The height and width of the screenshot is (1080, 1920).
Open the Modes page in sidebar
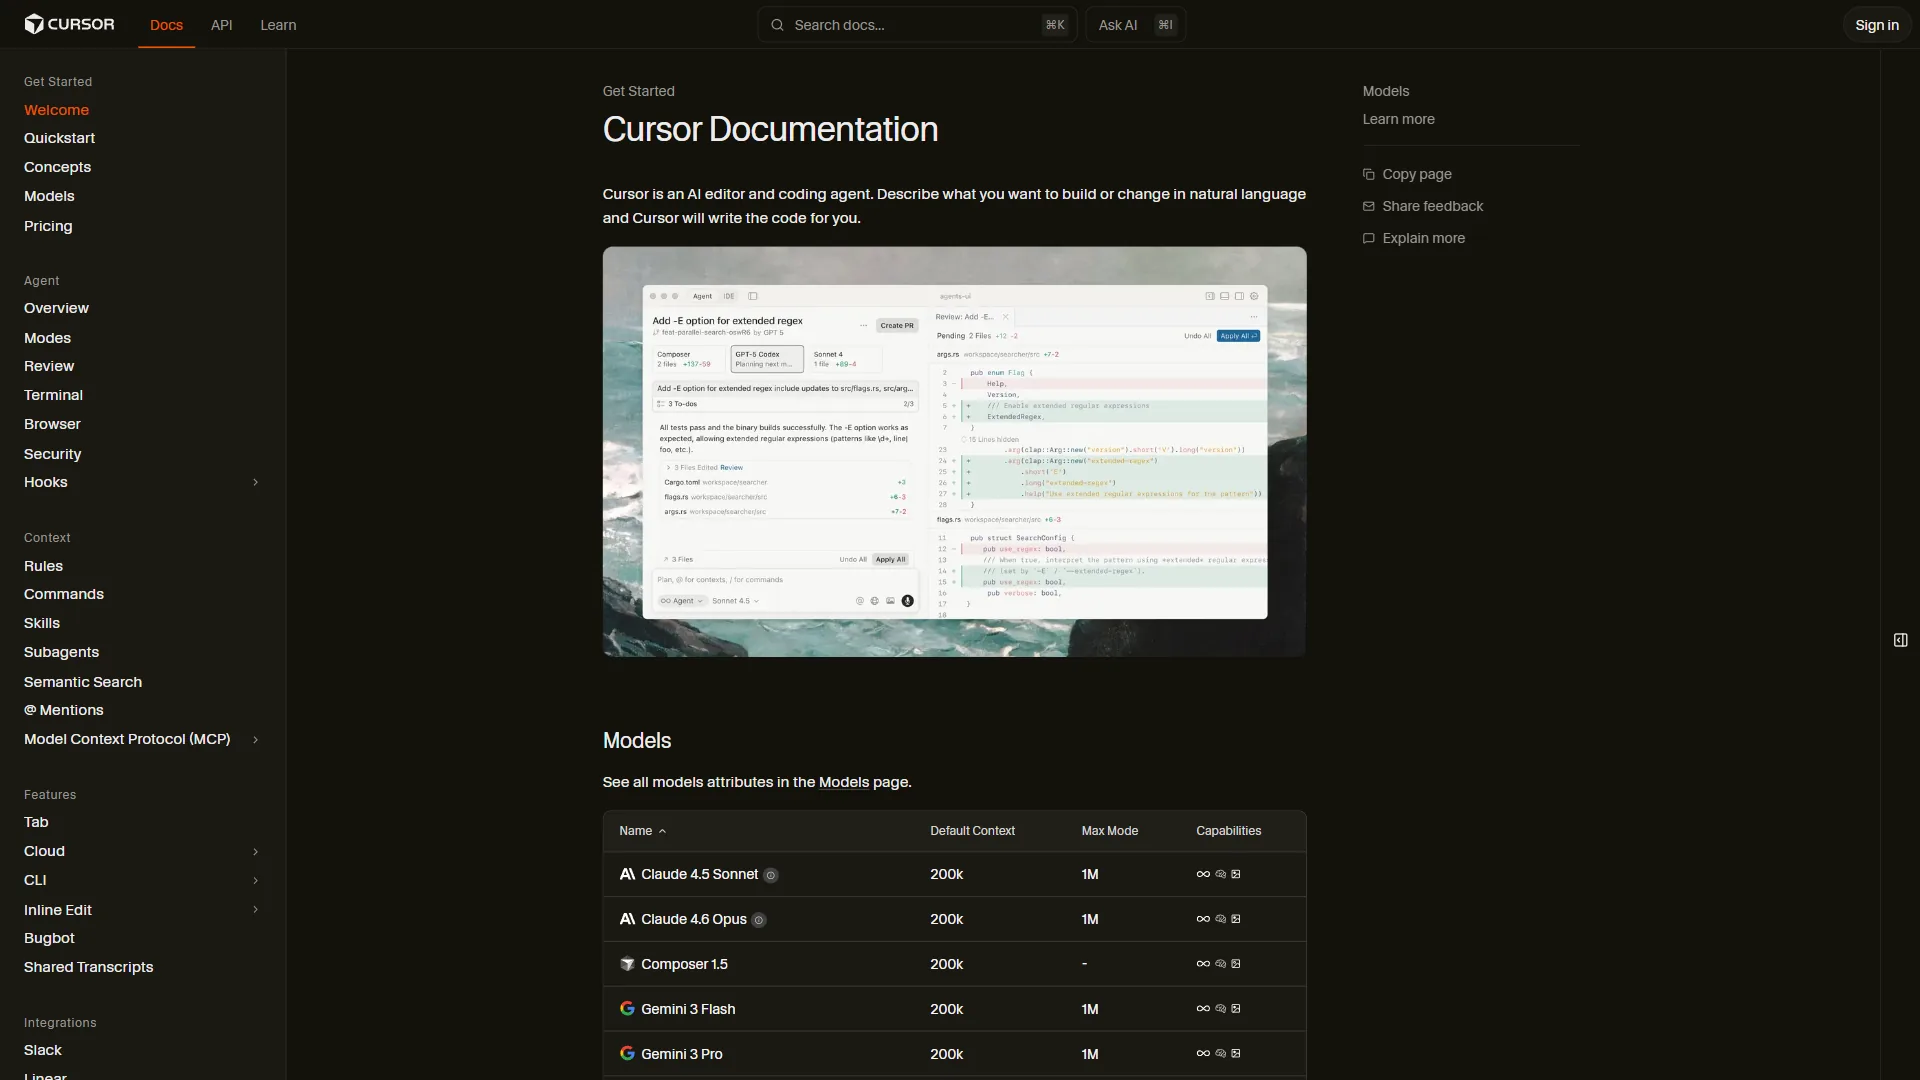coord(47,338)
